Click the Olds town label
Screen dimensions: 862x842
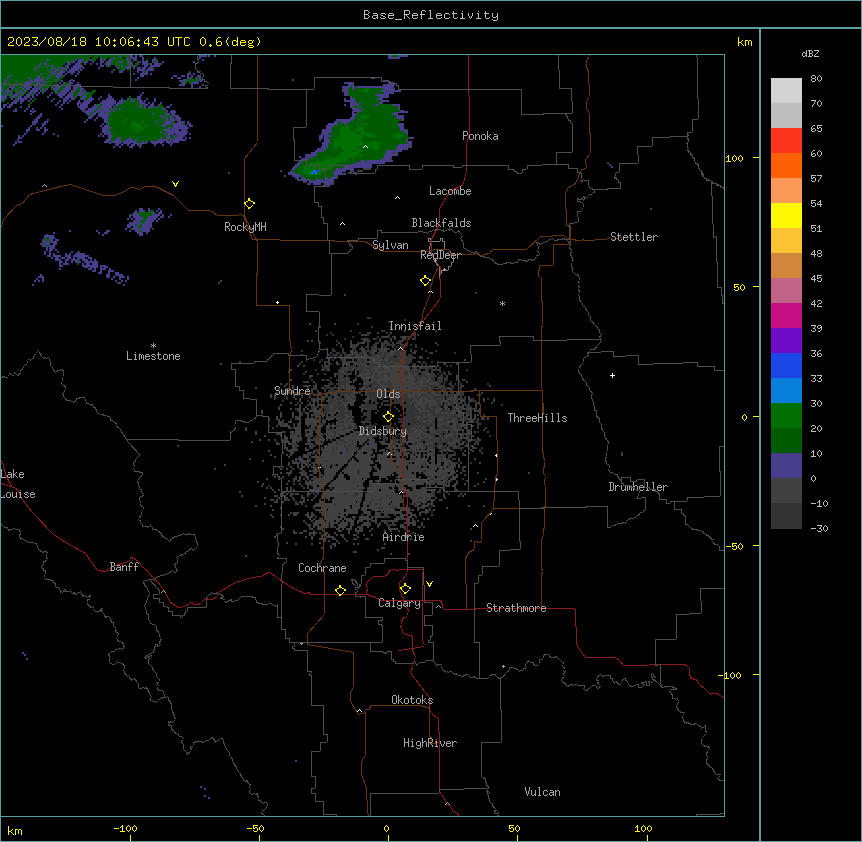(388, 394)
